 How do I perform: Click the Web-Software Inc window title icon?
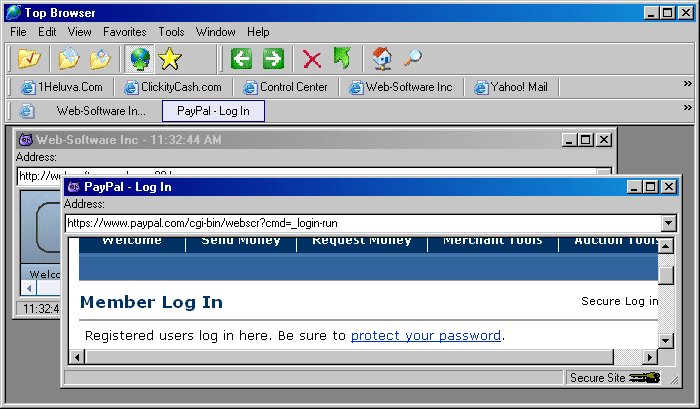26,140
